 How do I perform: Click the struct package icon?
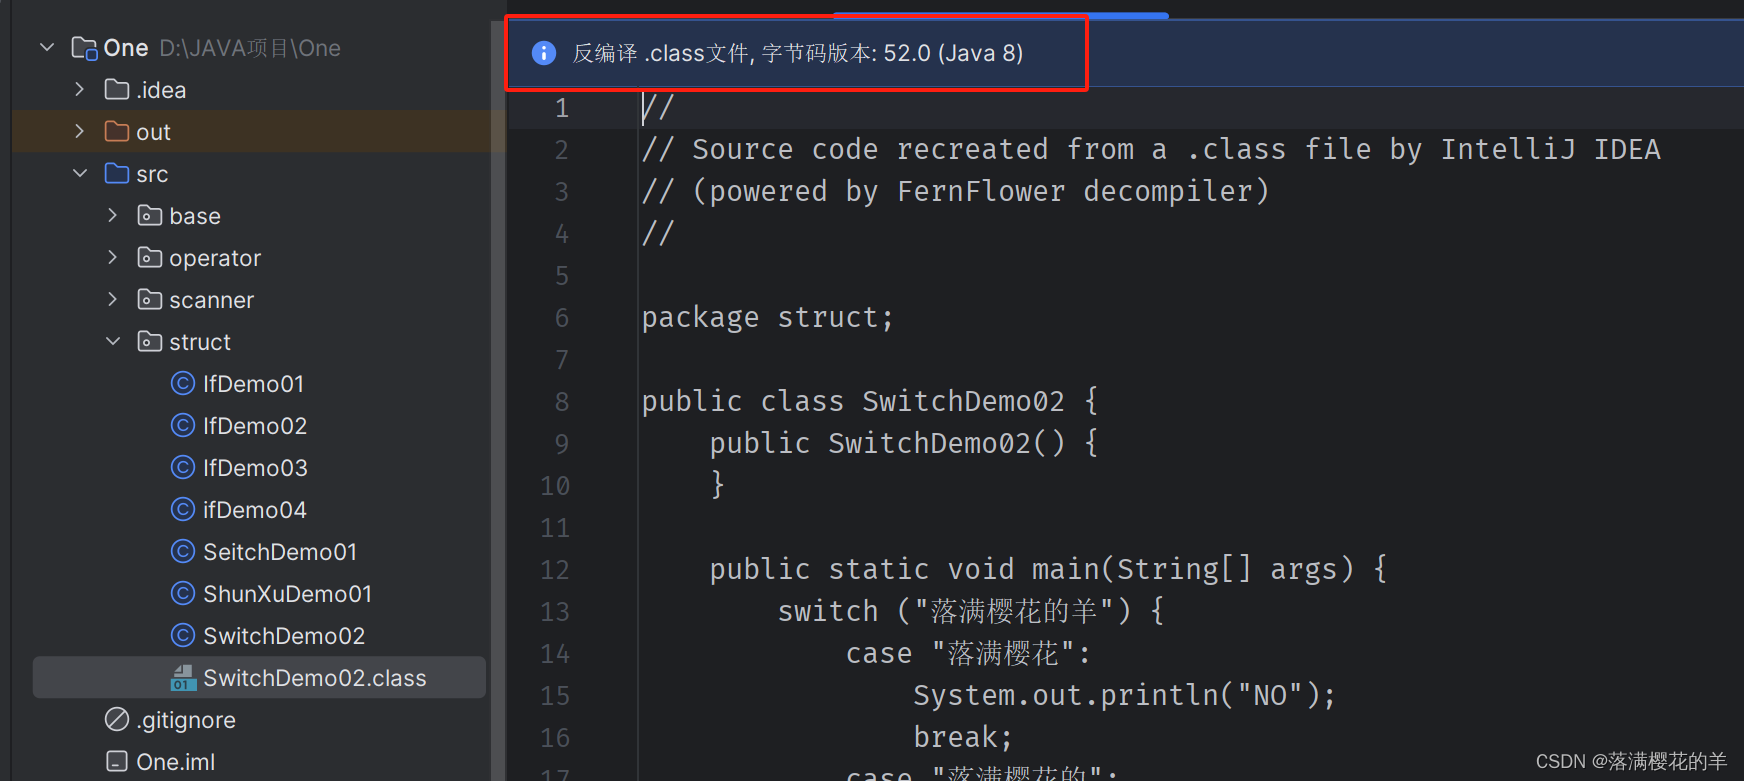[150, 341]
